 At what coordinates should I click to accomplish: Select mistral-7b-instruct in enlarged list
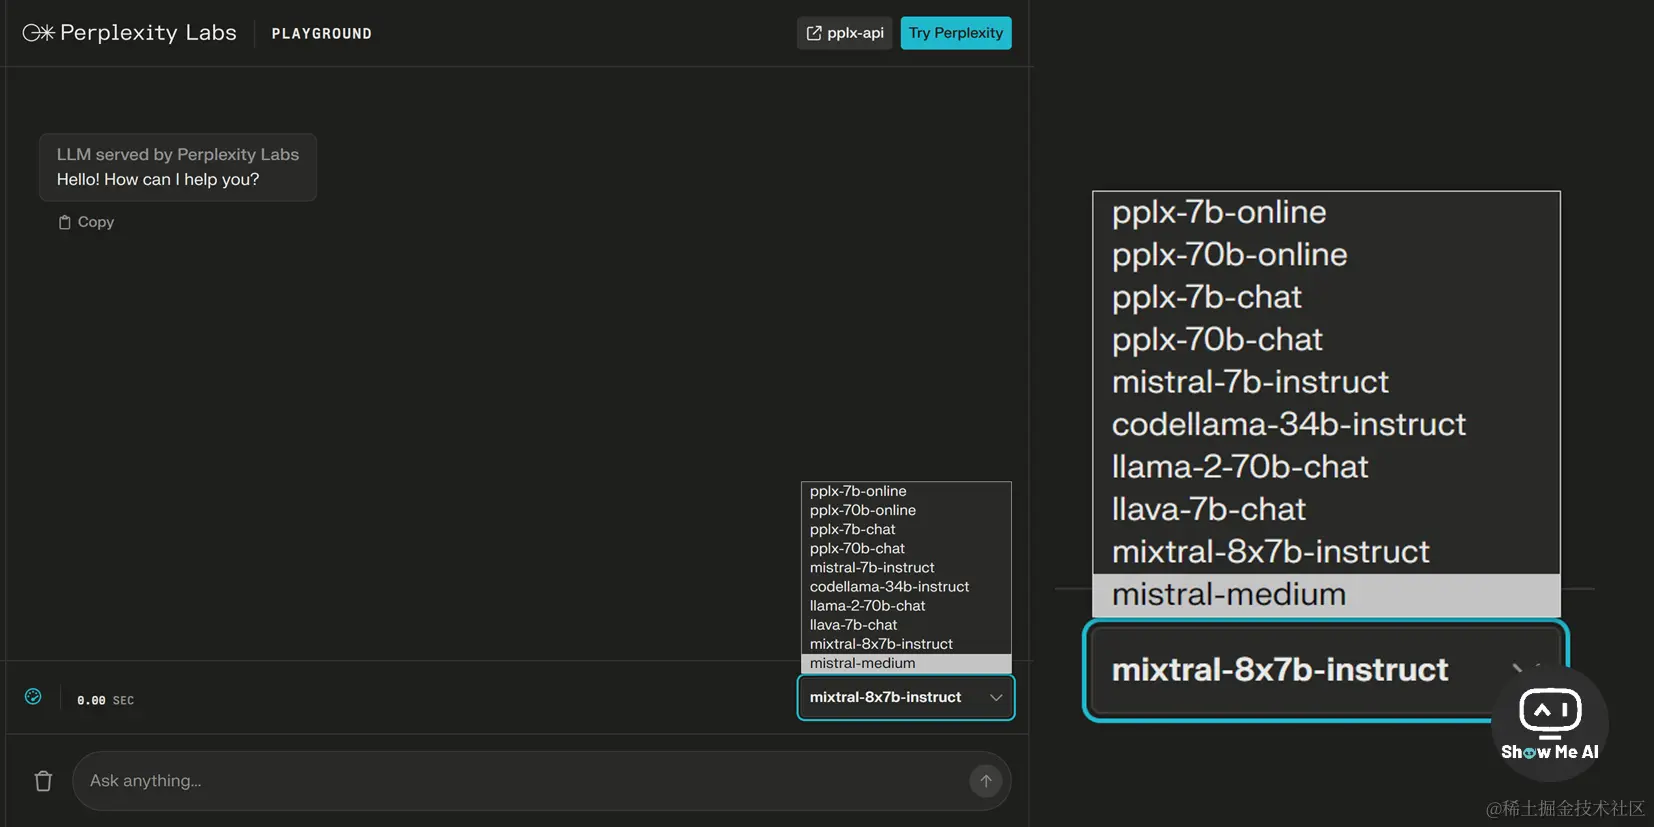[x=1326, y=382]
